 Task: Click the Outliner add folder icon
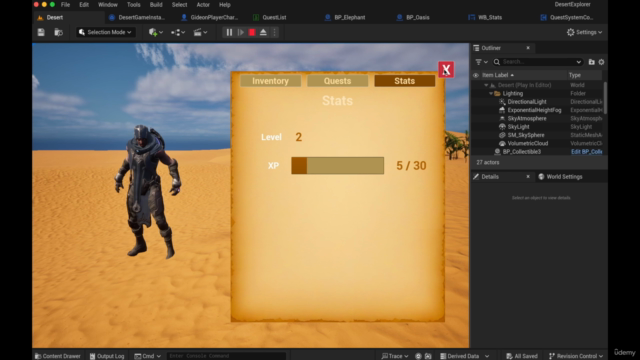point(591,62)
